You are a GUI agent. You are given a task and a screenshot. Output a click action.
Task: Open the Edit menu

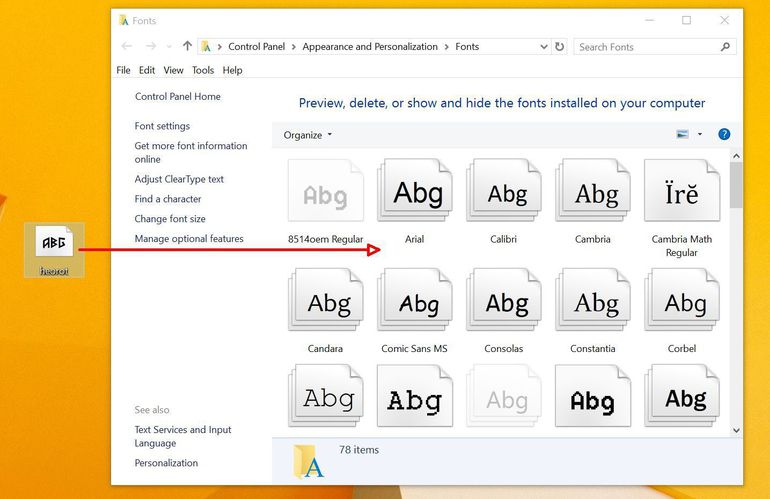[x=147, y=70]
